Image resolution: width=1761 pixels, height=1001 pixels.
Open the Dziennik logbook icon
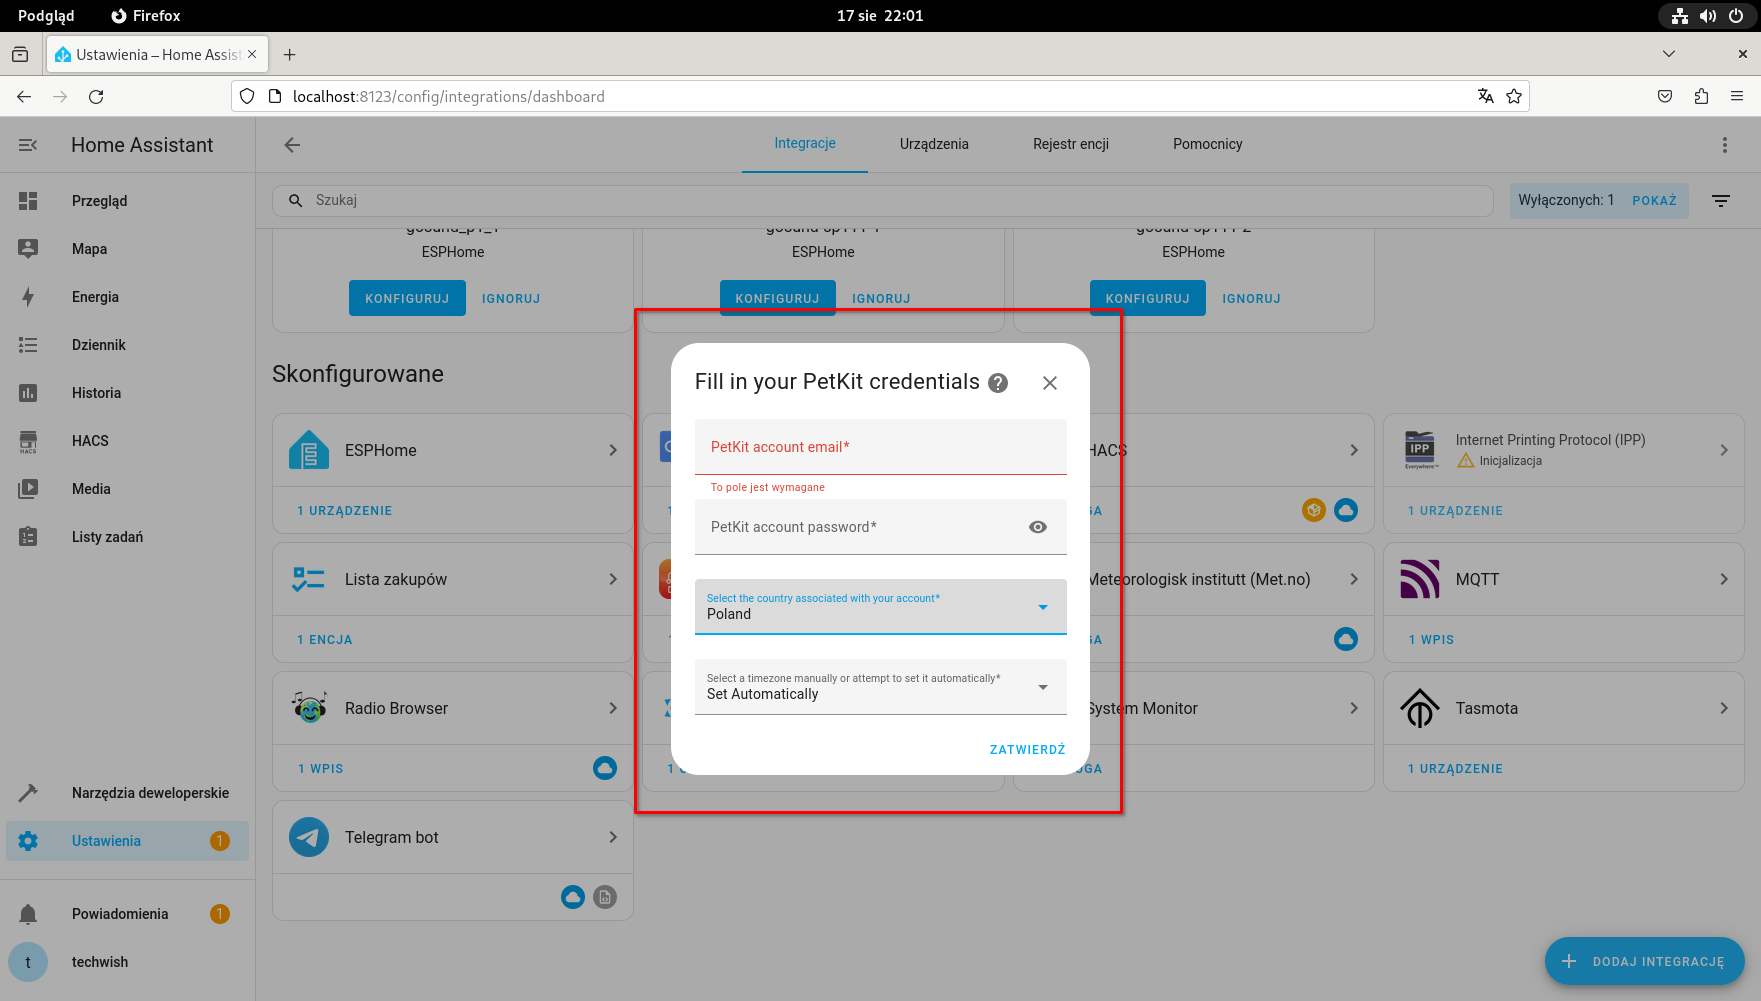[28, 345]
